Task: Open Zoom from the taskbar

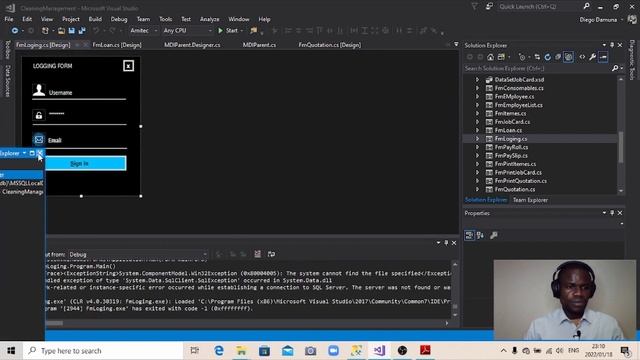Action: tap(333, 351)
